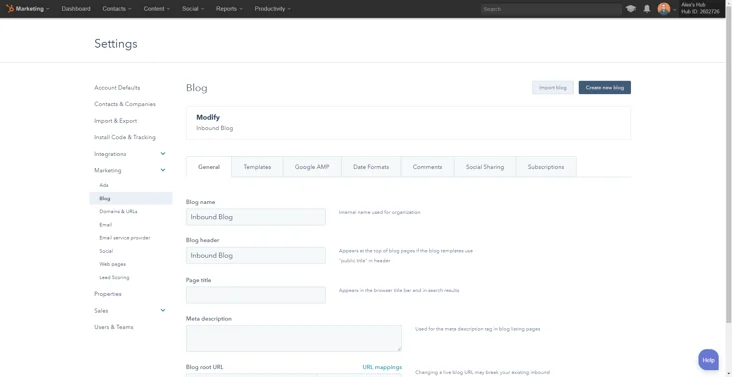Viewport: 732px width, 377px height.
Task: Open the Productivity menu in top bar
Action: (272, 9)
